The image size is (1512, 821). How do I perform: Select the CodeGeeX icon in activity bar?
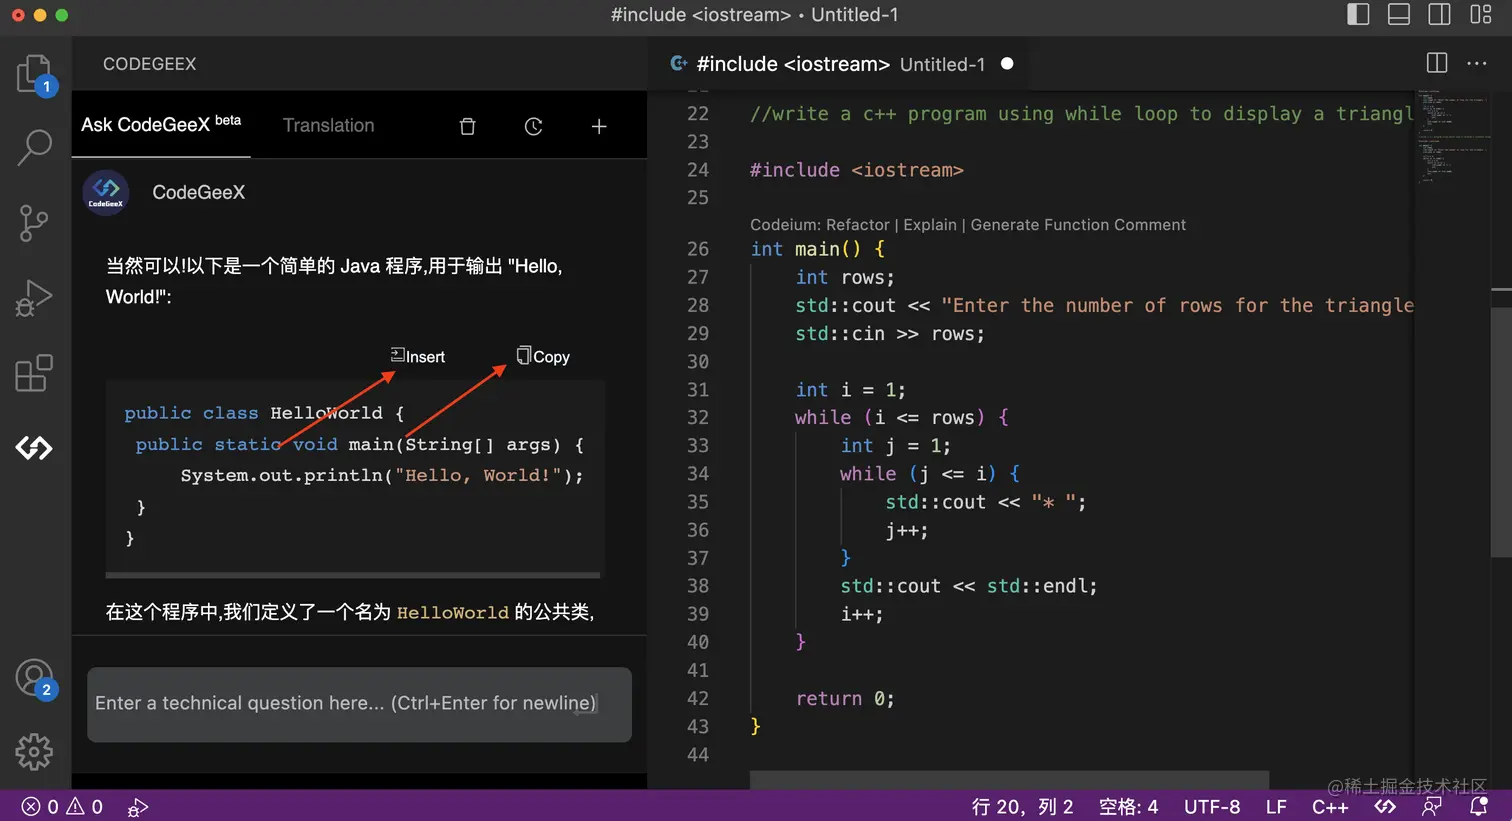[34, 448]
